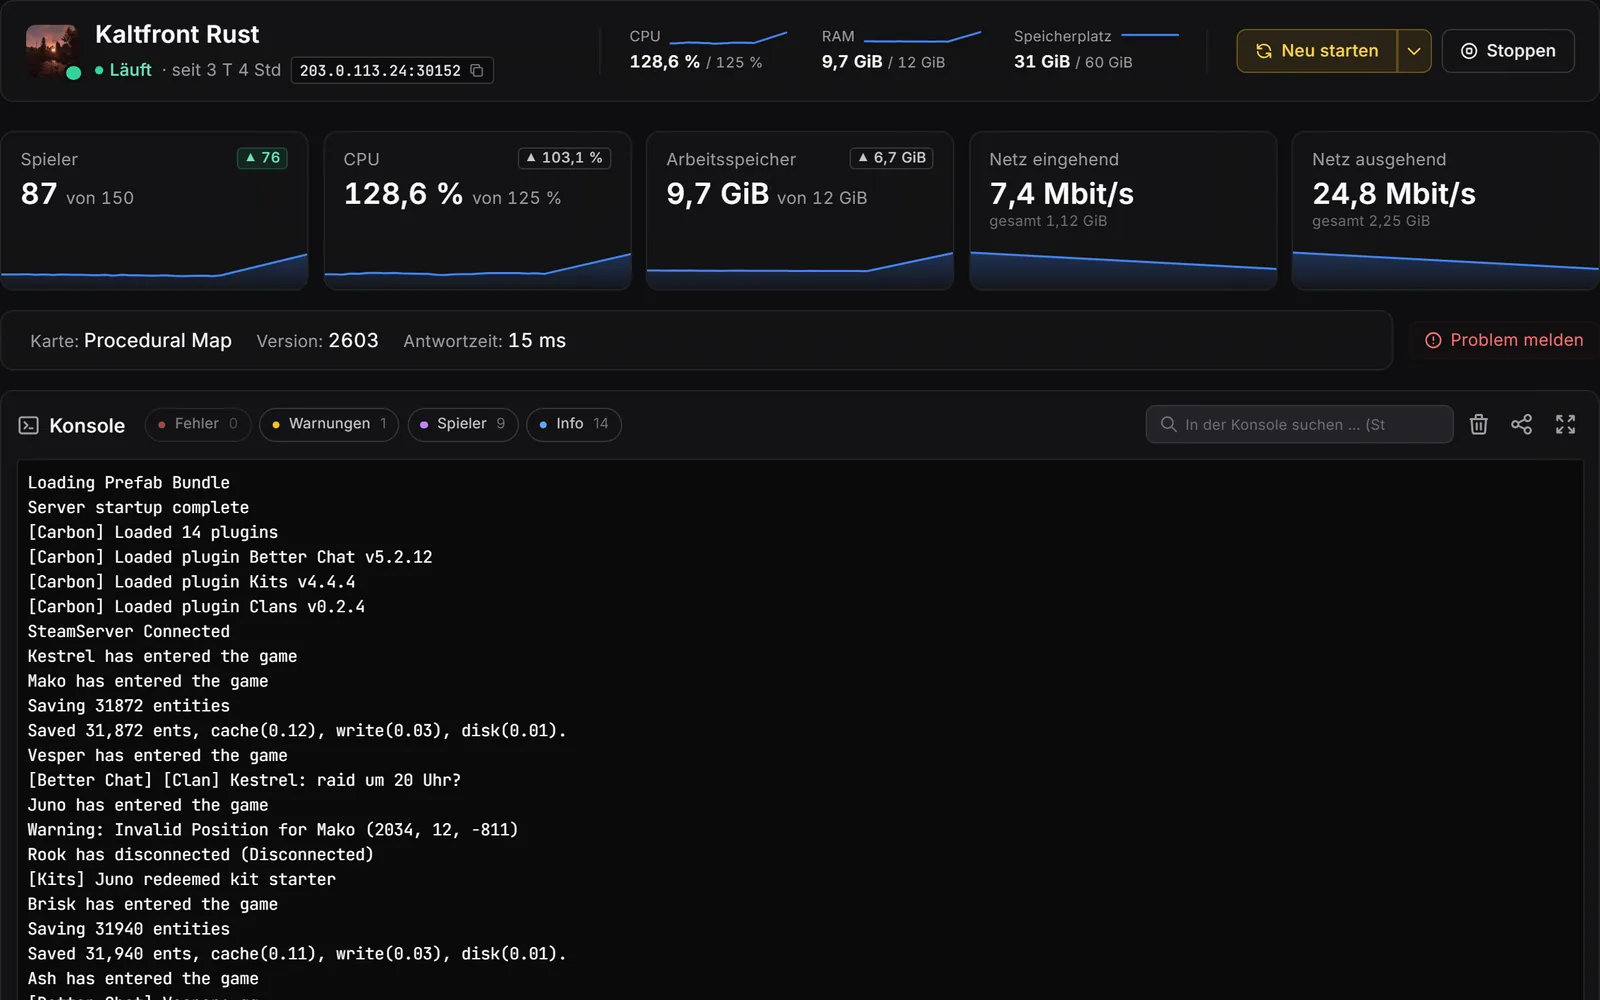The width and height of the screenshot is (1600, 1000).
Task: Select 'Rook has disconnected' log line
Action: 200,855
